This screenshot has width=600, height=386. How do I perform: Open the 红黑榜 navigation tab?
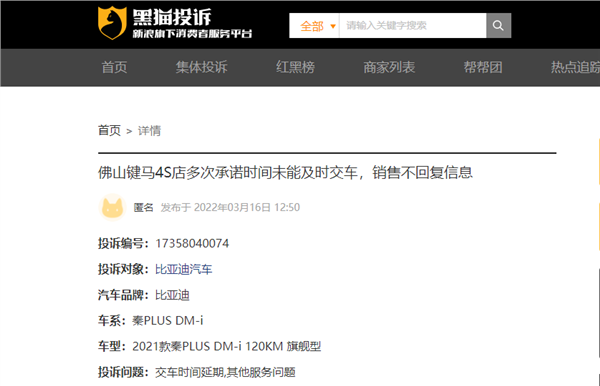[x=295, y=67]
